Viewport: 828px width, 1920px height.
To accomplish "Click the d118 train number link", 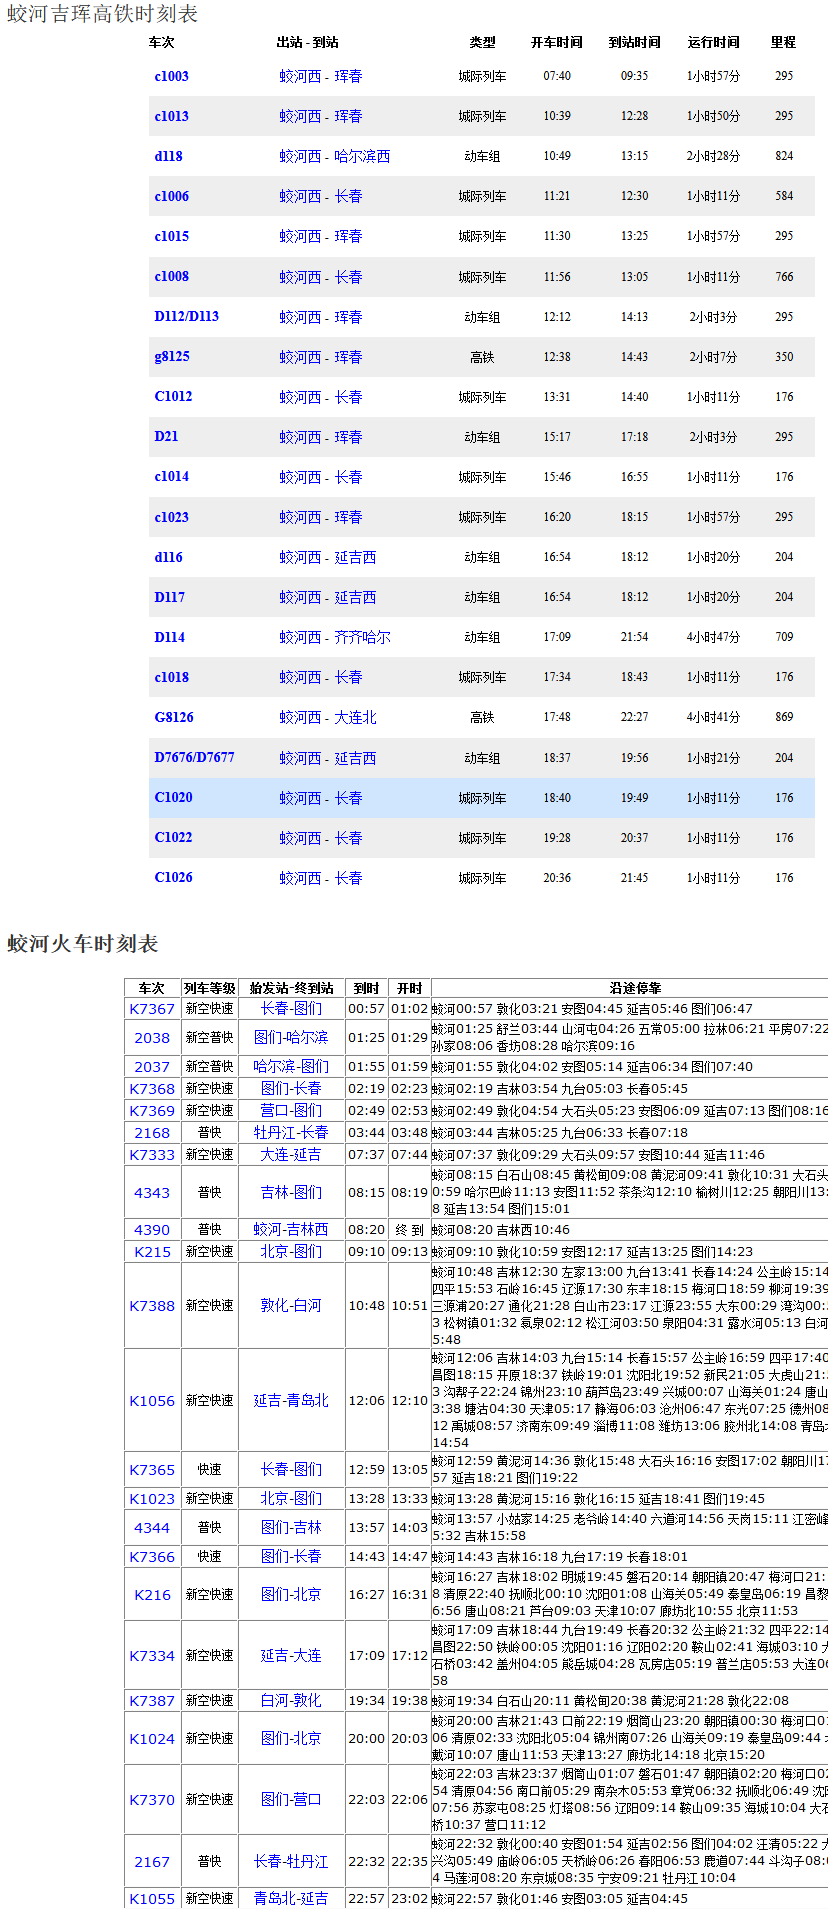I will click(168, 156).
